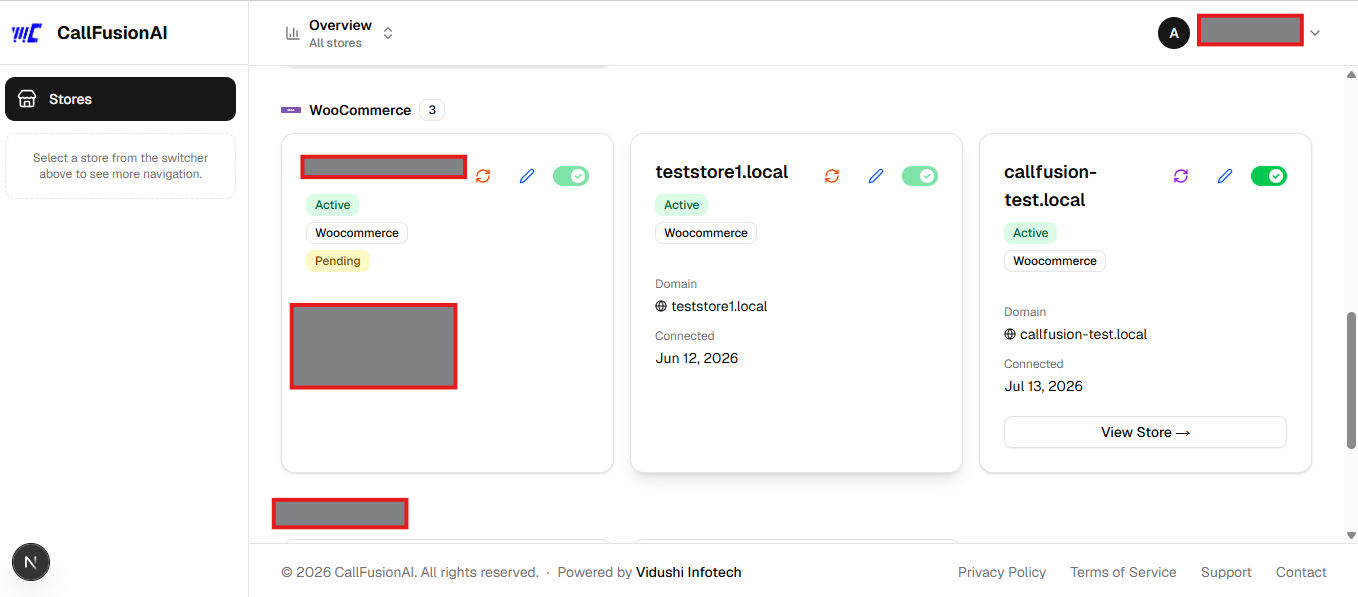Click Active badge on teststore1.local card
This screenshot has width=1358, height=597.
tap(682, 205)
